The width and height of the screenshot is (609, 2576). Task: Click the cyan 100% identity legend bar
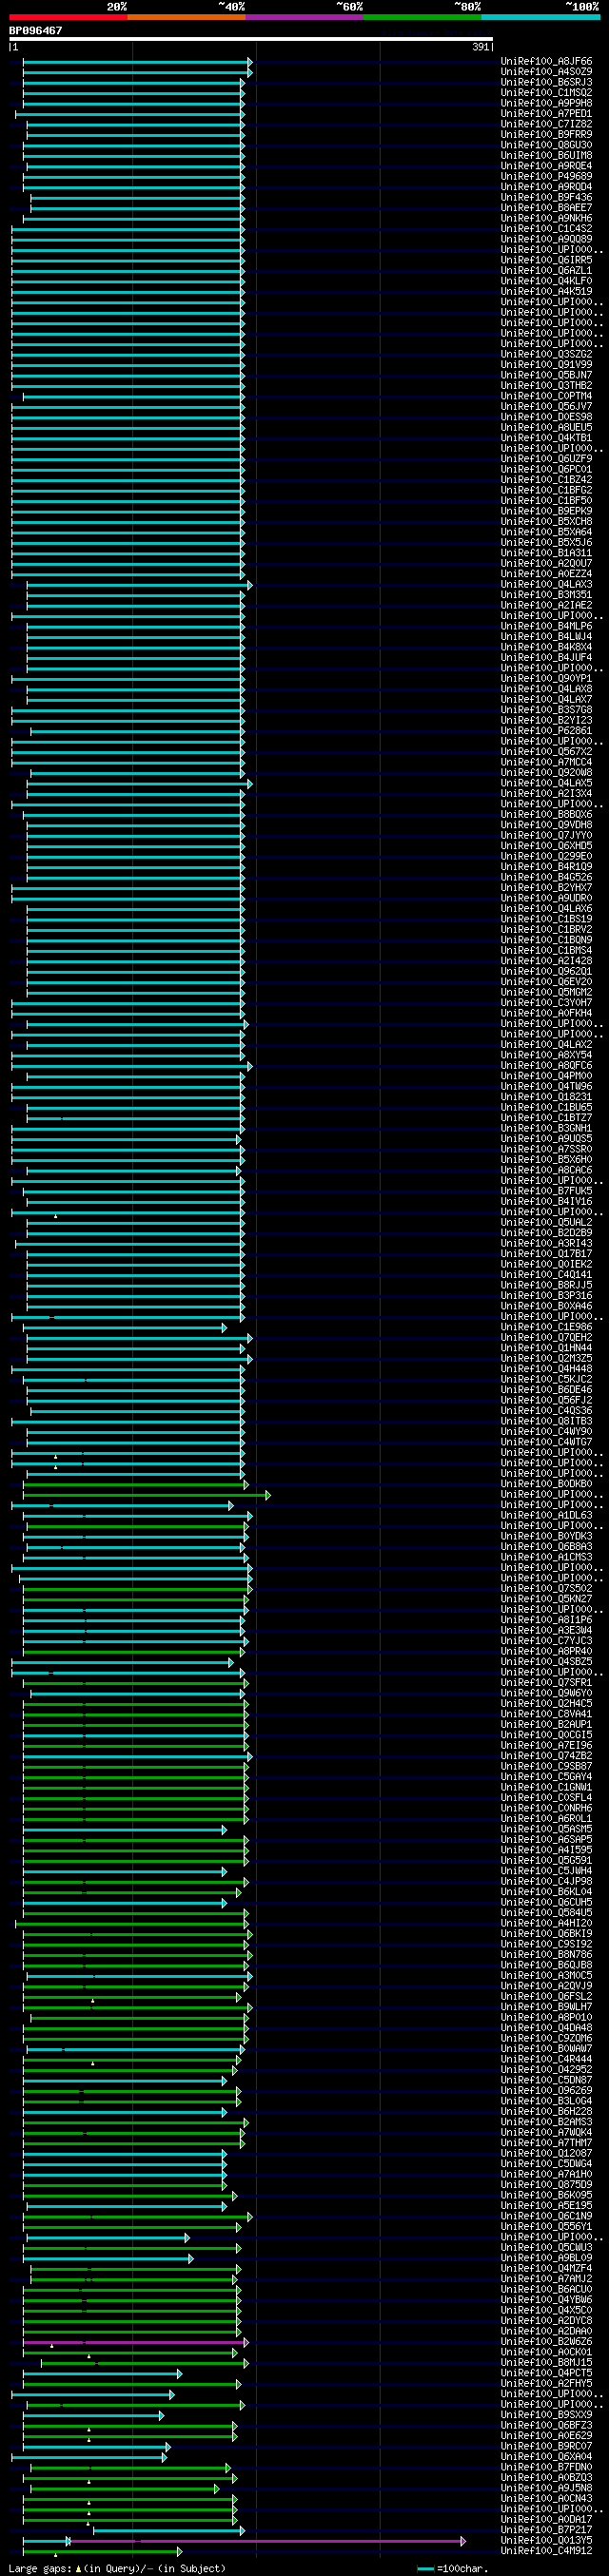541,17
